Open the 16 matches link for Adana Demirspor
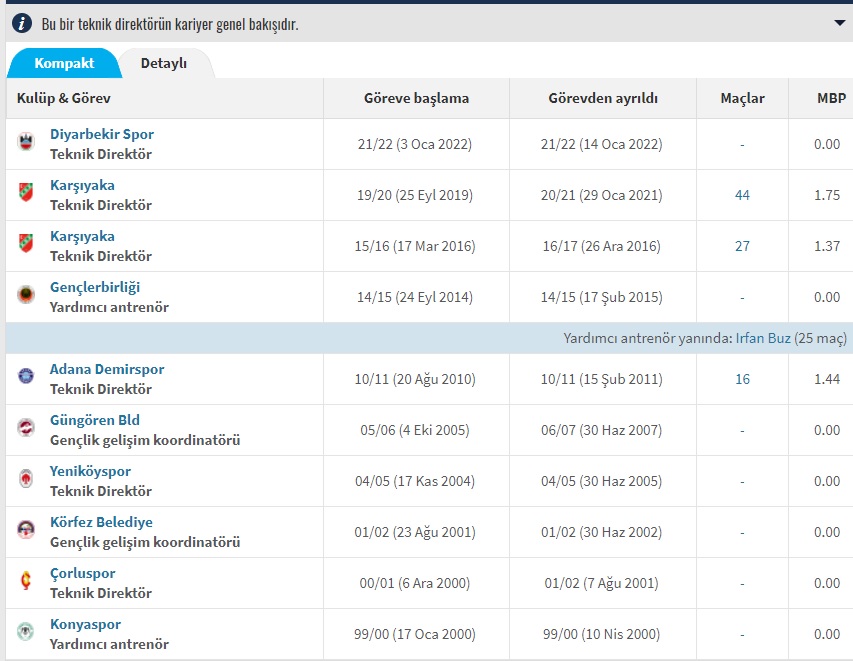 point(742,379)
